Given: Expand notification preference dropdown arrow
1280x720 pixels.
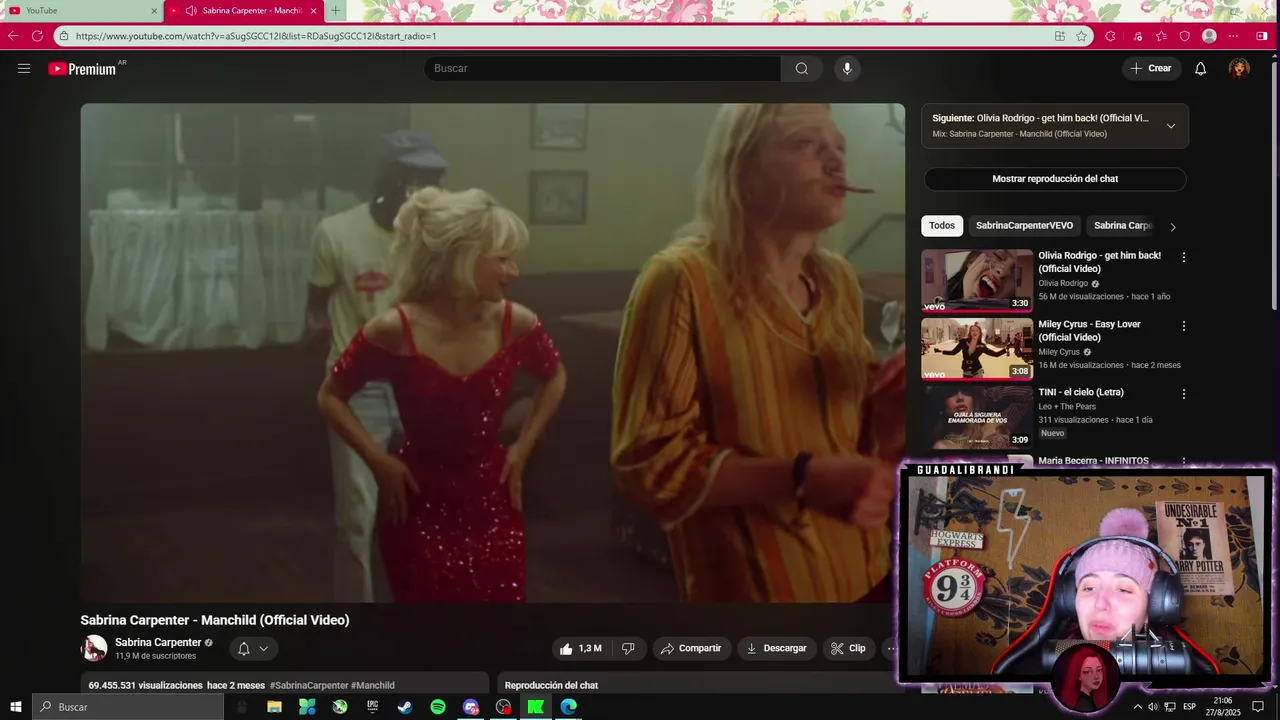Looking at the screenshot, I should (264, 648).
